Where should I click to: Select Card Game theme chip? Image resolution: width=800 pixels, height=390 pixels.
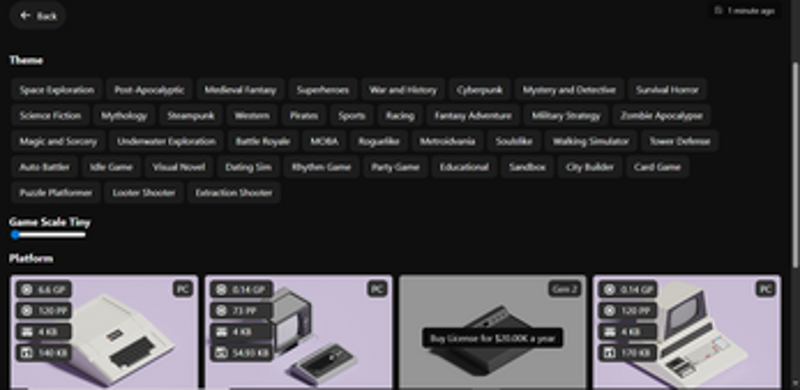657,167
